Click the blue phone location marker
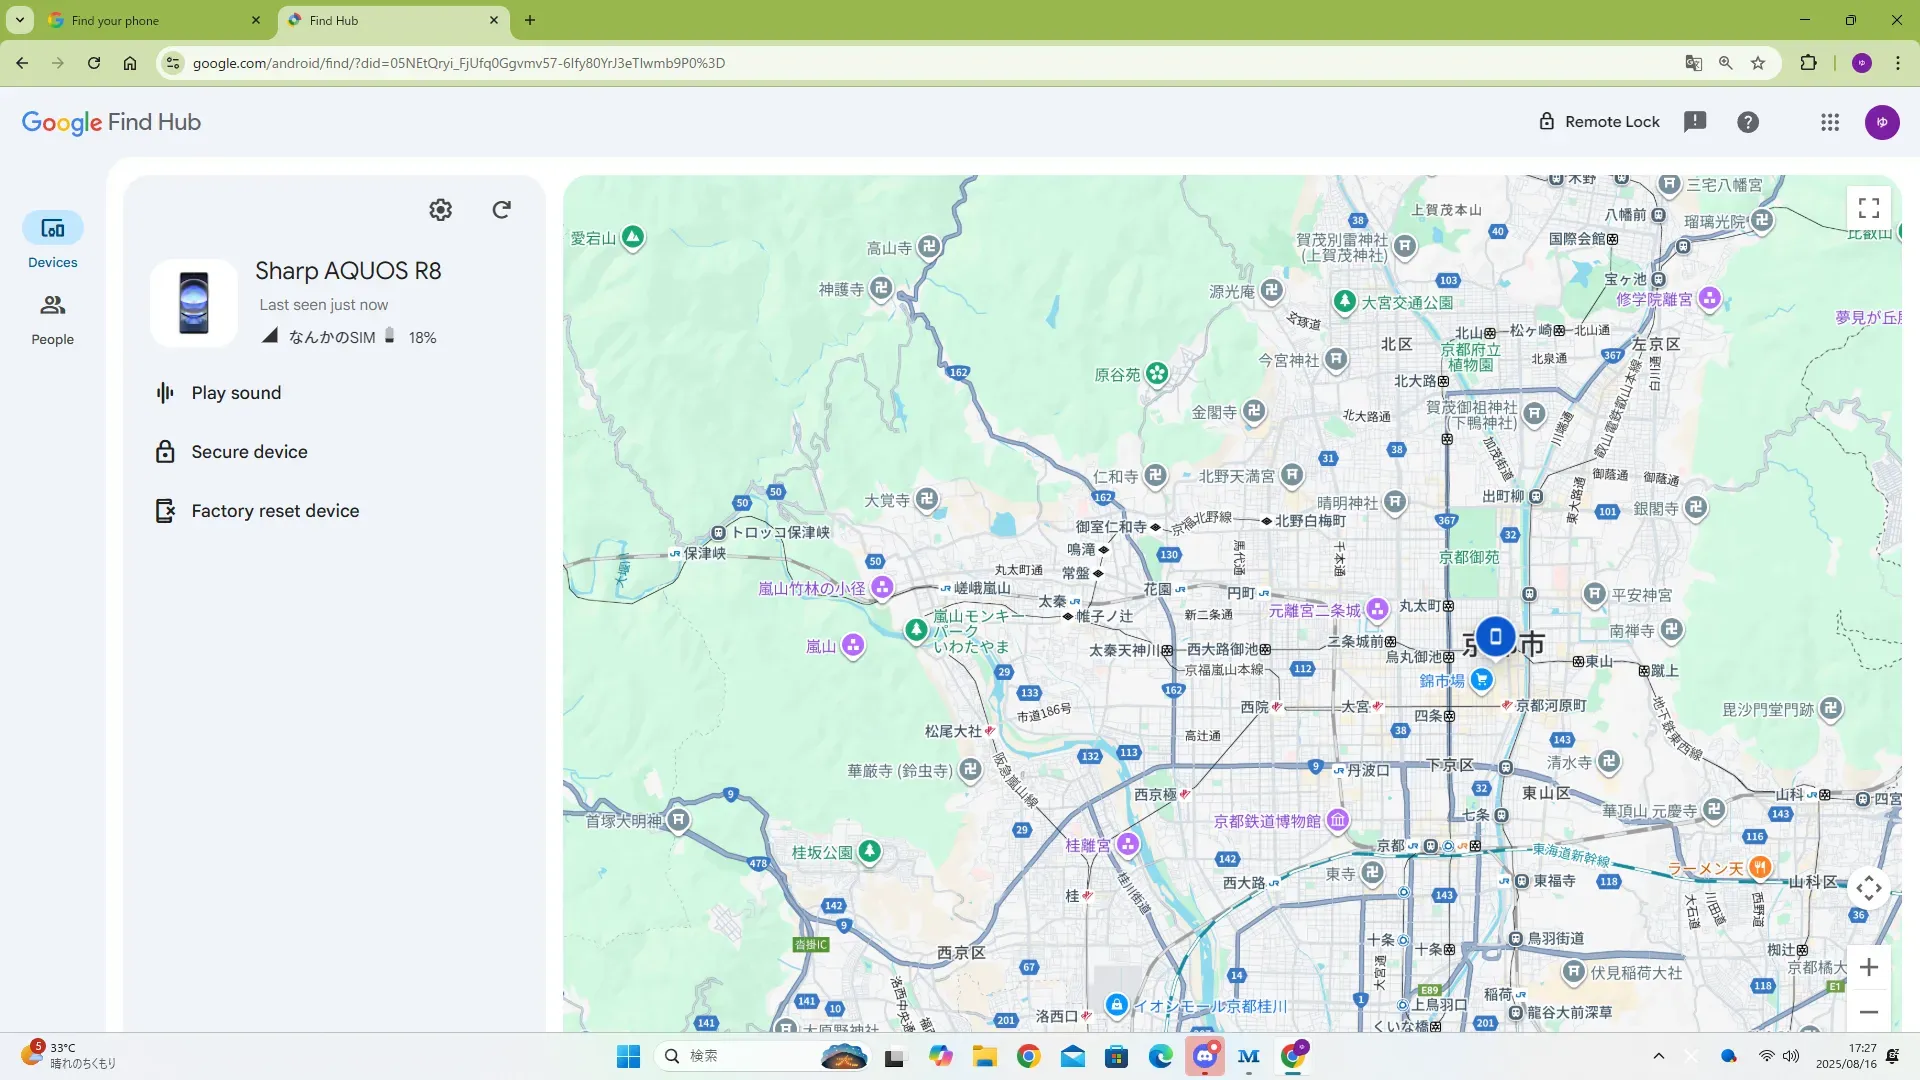Viewport: 1920px width, 1080px height. click(1495, 636)
